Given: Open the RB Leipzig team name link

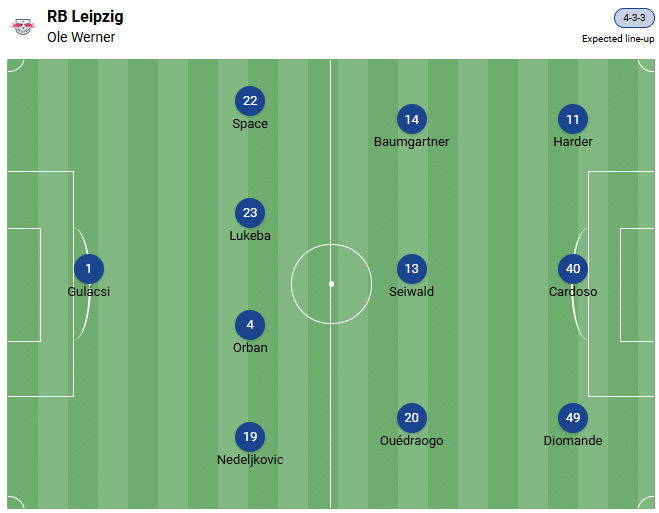Looking at the screenshot, I should [85, 17].
